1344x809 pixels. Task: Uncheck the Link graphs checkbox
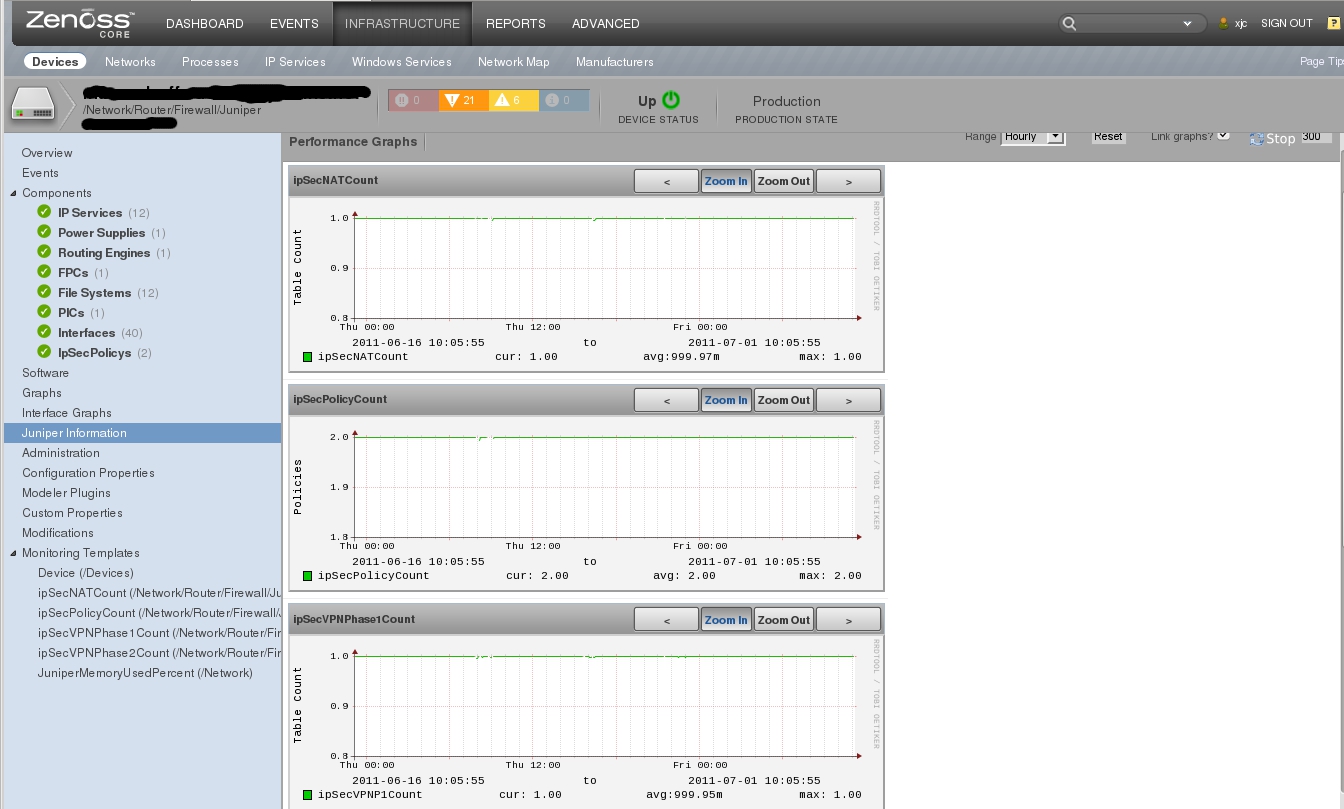point(1225,137)
